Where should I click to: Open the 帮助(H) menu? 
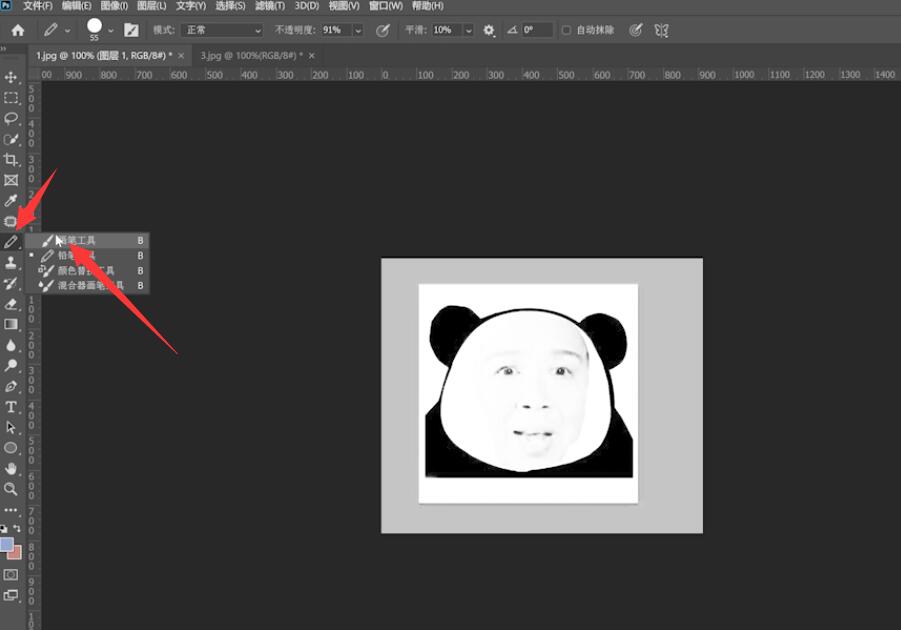click(x=428, y=6)
